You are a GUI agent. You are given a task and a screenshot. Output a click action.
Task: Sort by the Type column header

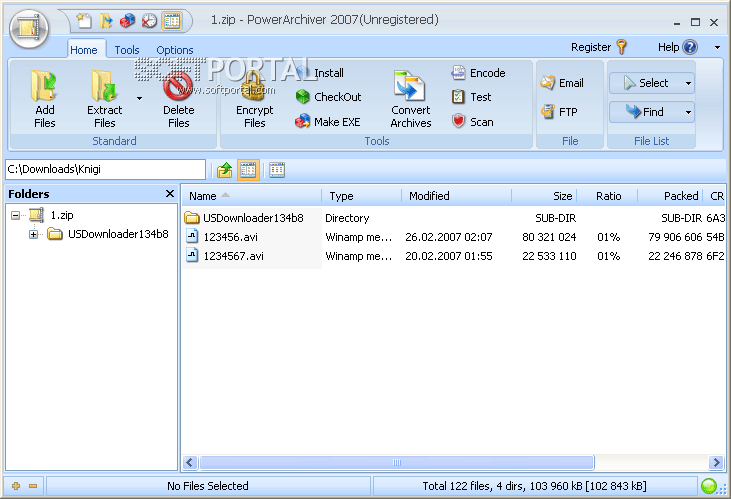(361, 196)
